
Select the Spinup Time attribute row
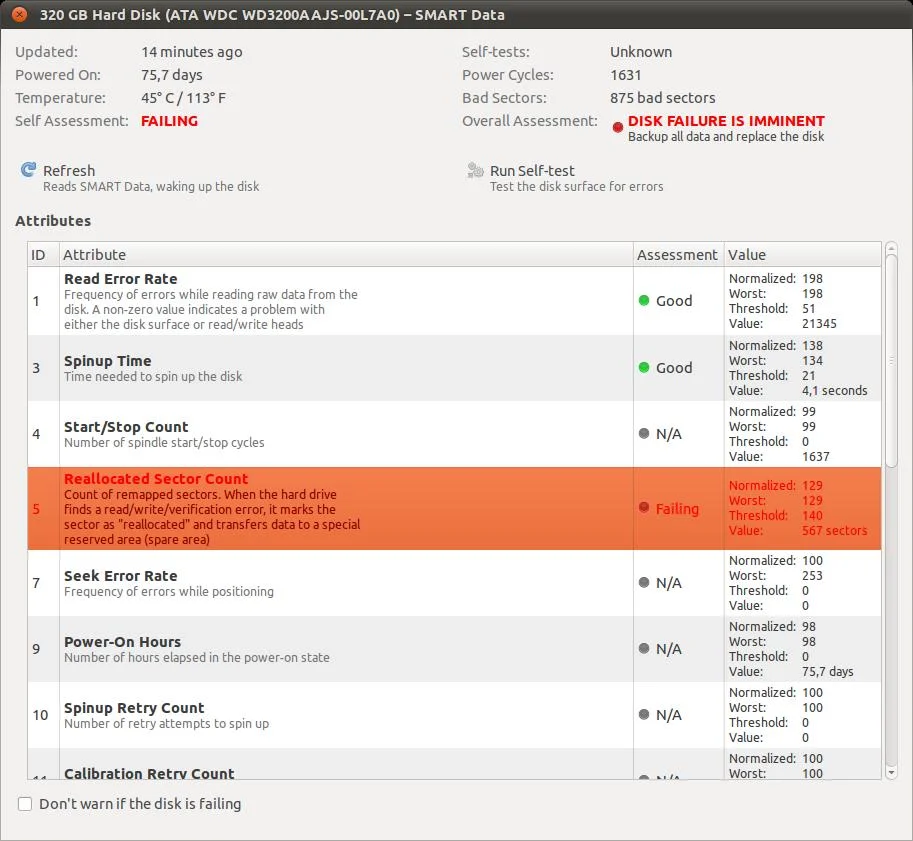[x=454, y=368]
